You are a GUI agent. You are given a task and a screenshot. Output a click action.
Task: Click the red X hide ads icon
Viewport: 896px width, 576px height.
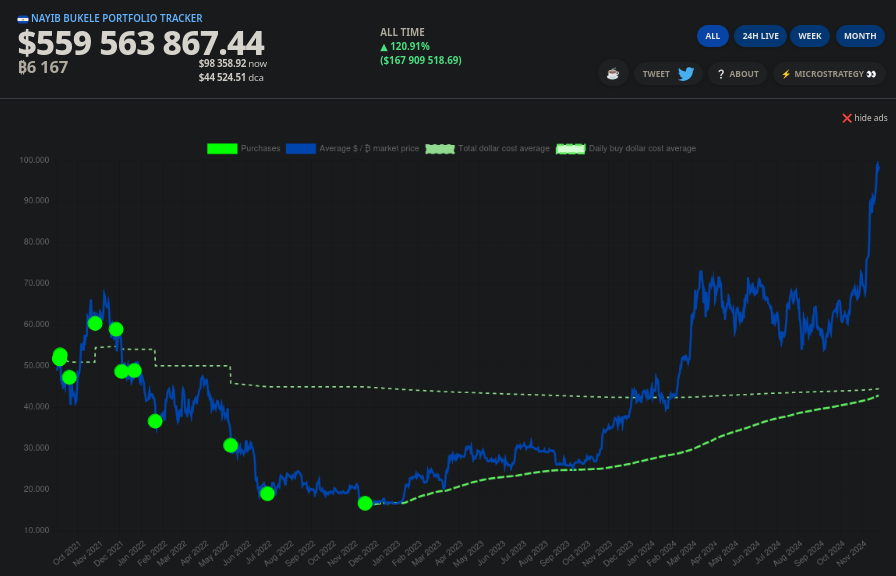tap(847, 118)
